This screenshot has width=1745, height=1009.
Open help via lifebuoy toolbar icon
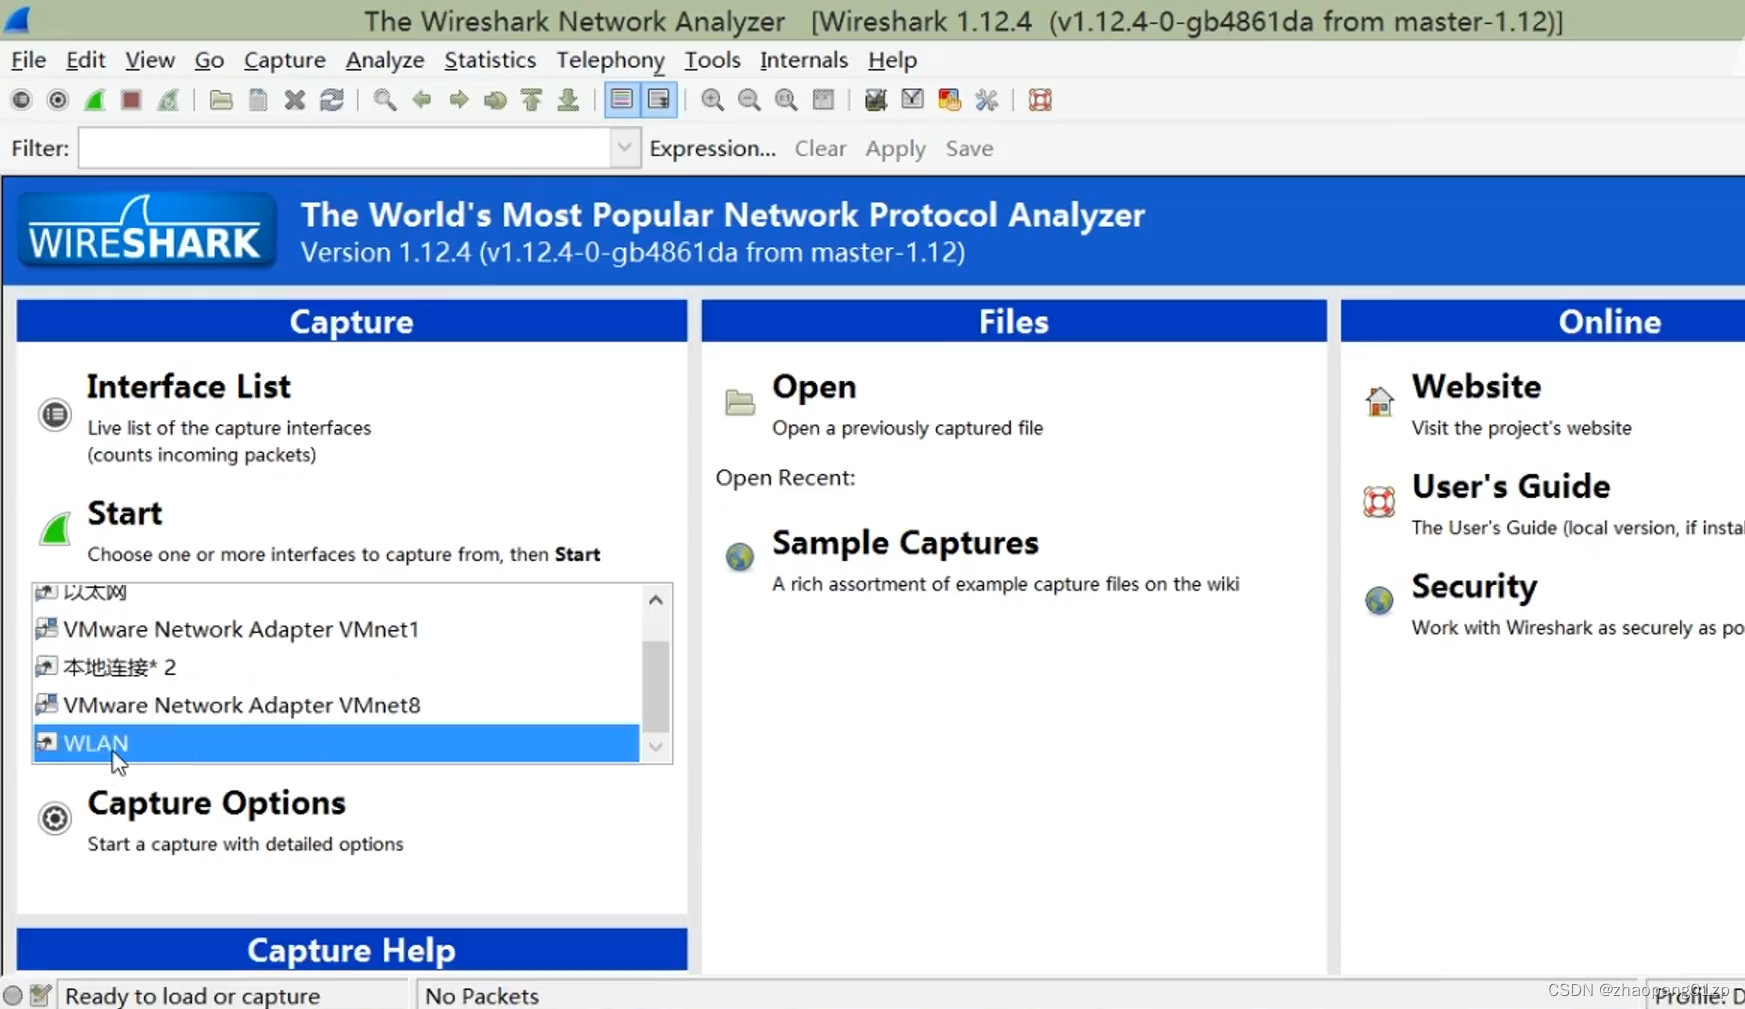tap(1040, 100)
